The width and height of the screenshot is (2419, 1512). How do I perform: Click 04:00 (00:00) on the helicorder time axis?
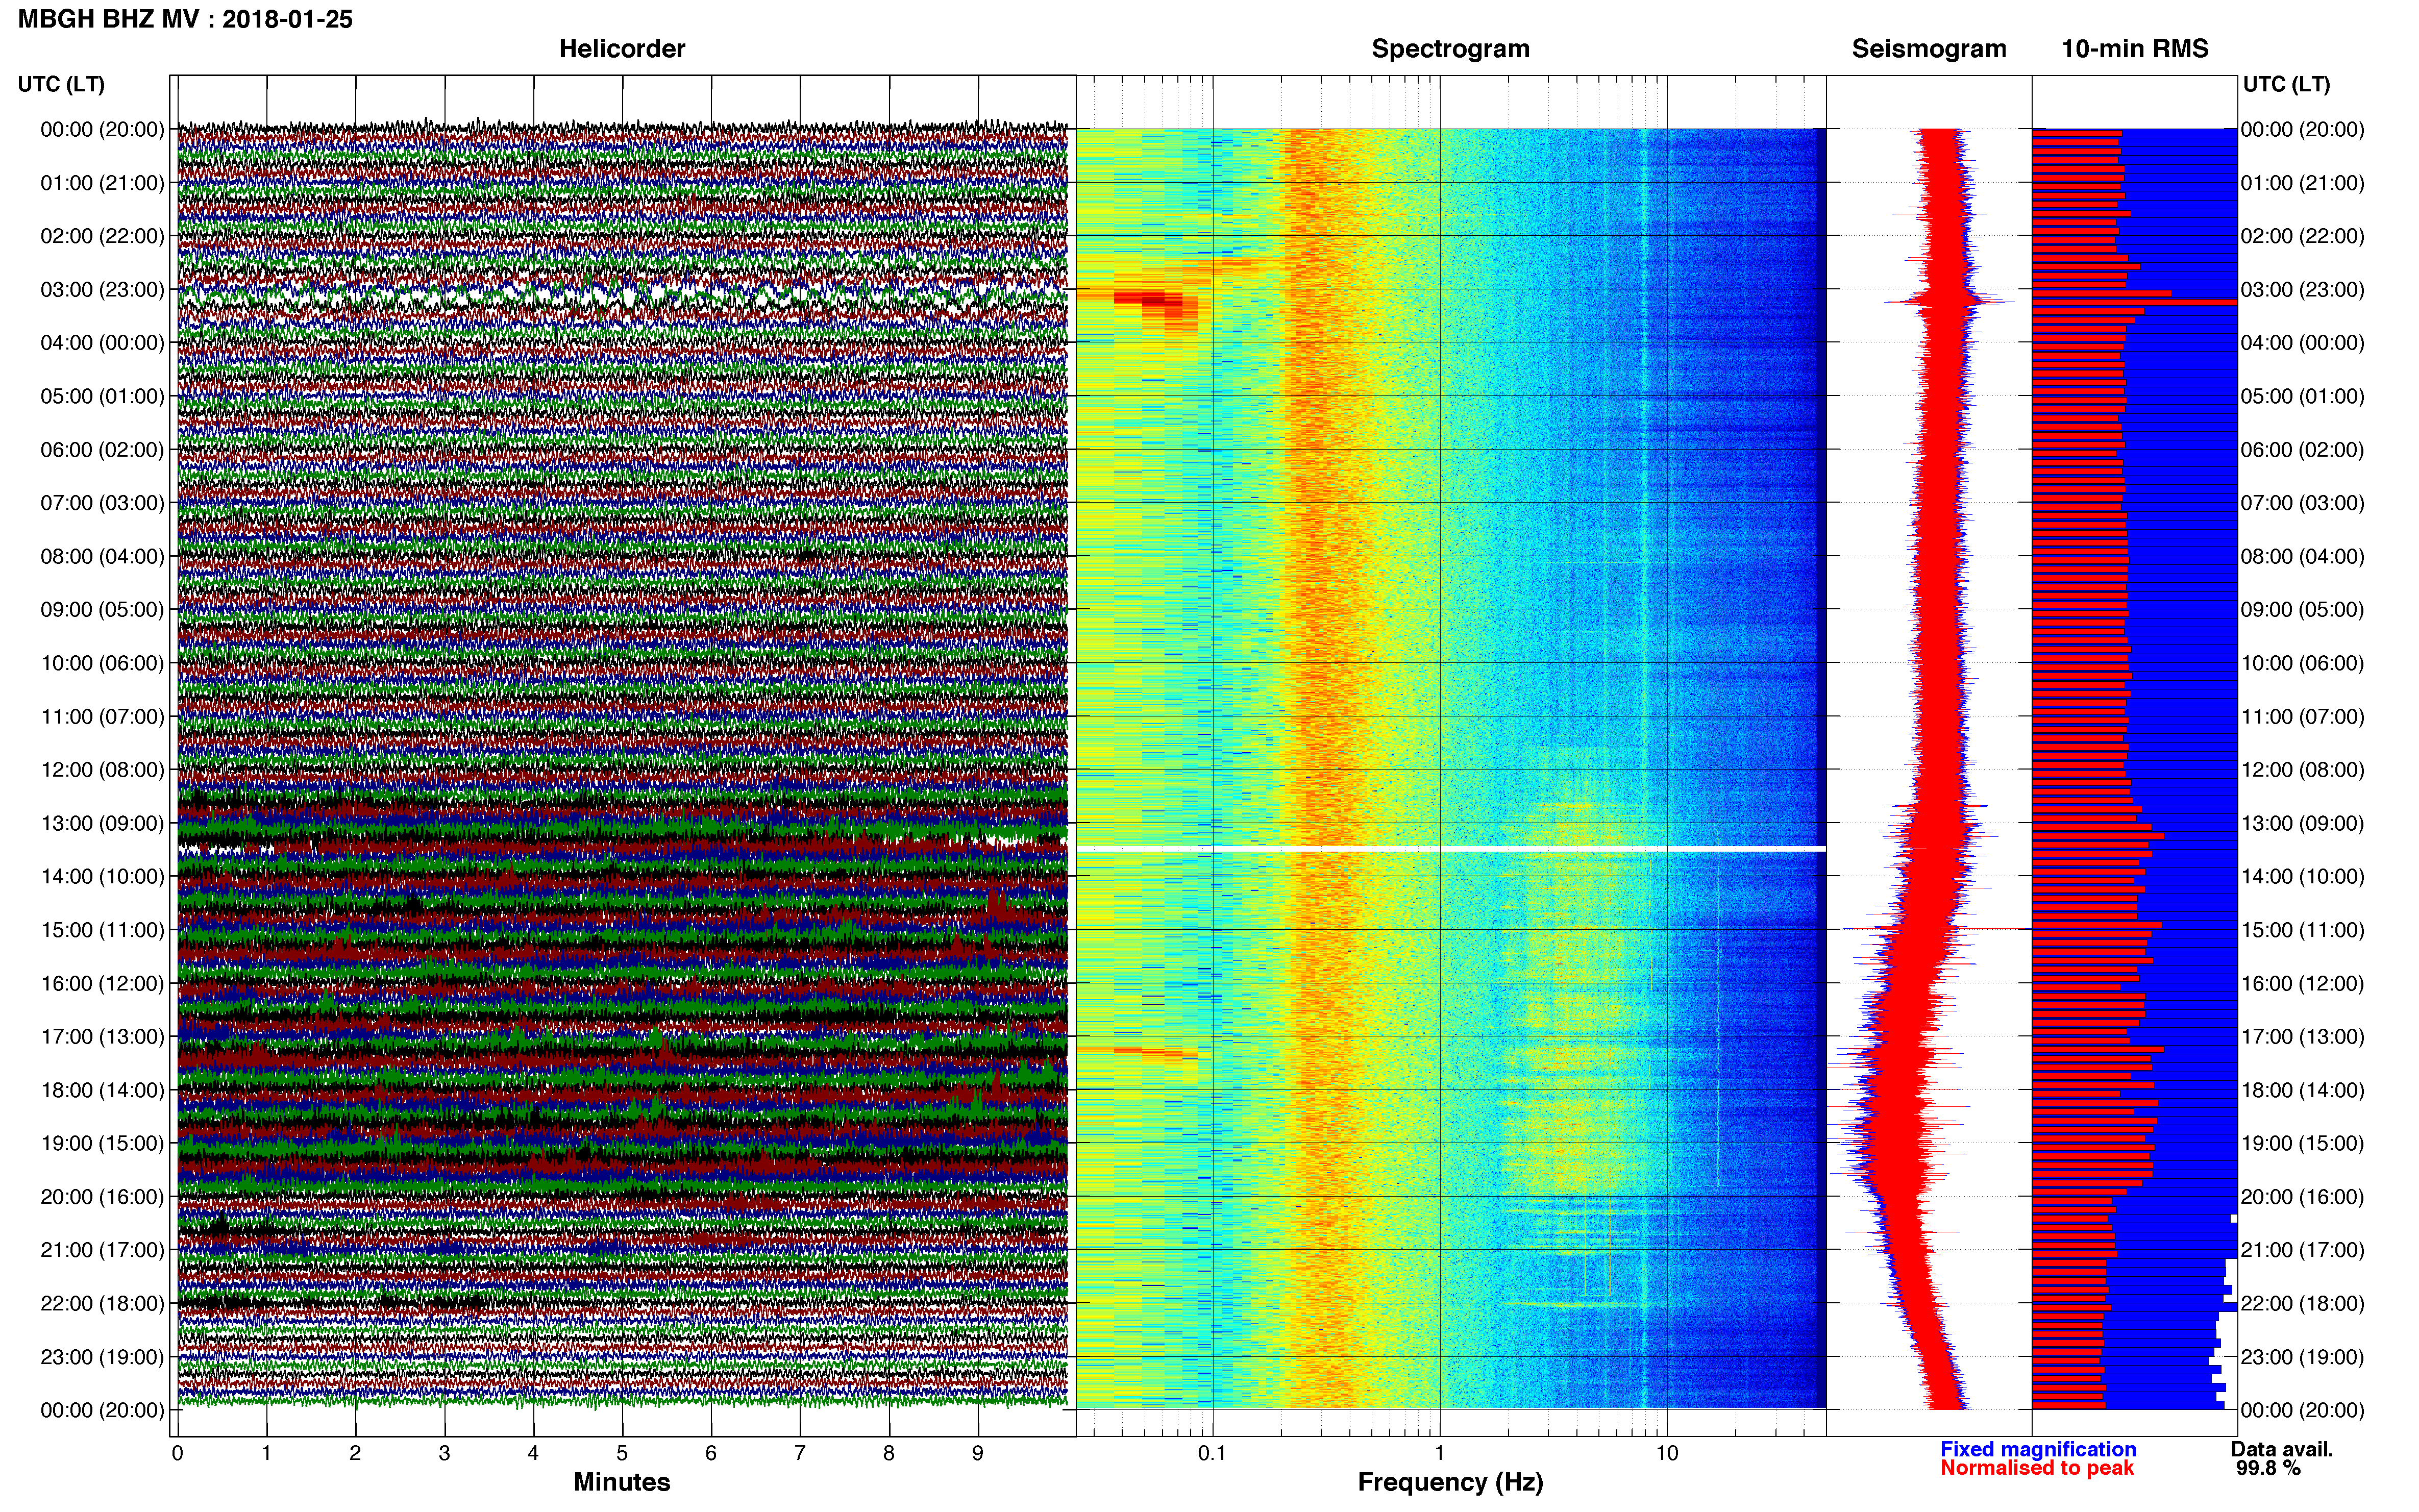[x=102, y=343]
